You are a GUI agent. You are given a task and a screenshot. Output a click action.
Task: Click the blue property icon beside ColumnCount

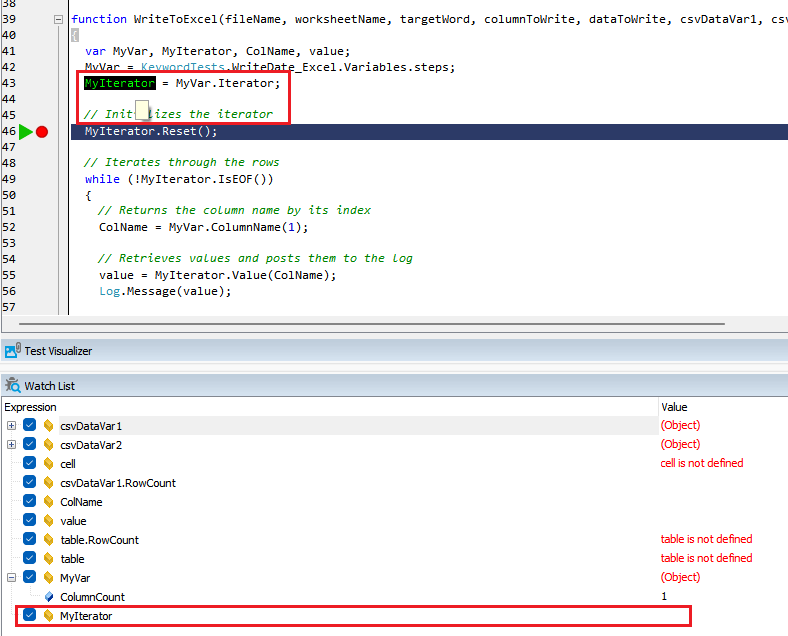(x=48, y=597)
